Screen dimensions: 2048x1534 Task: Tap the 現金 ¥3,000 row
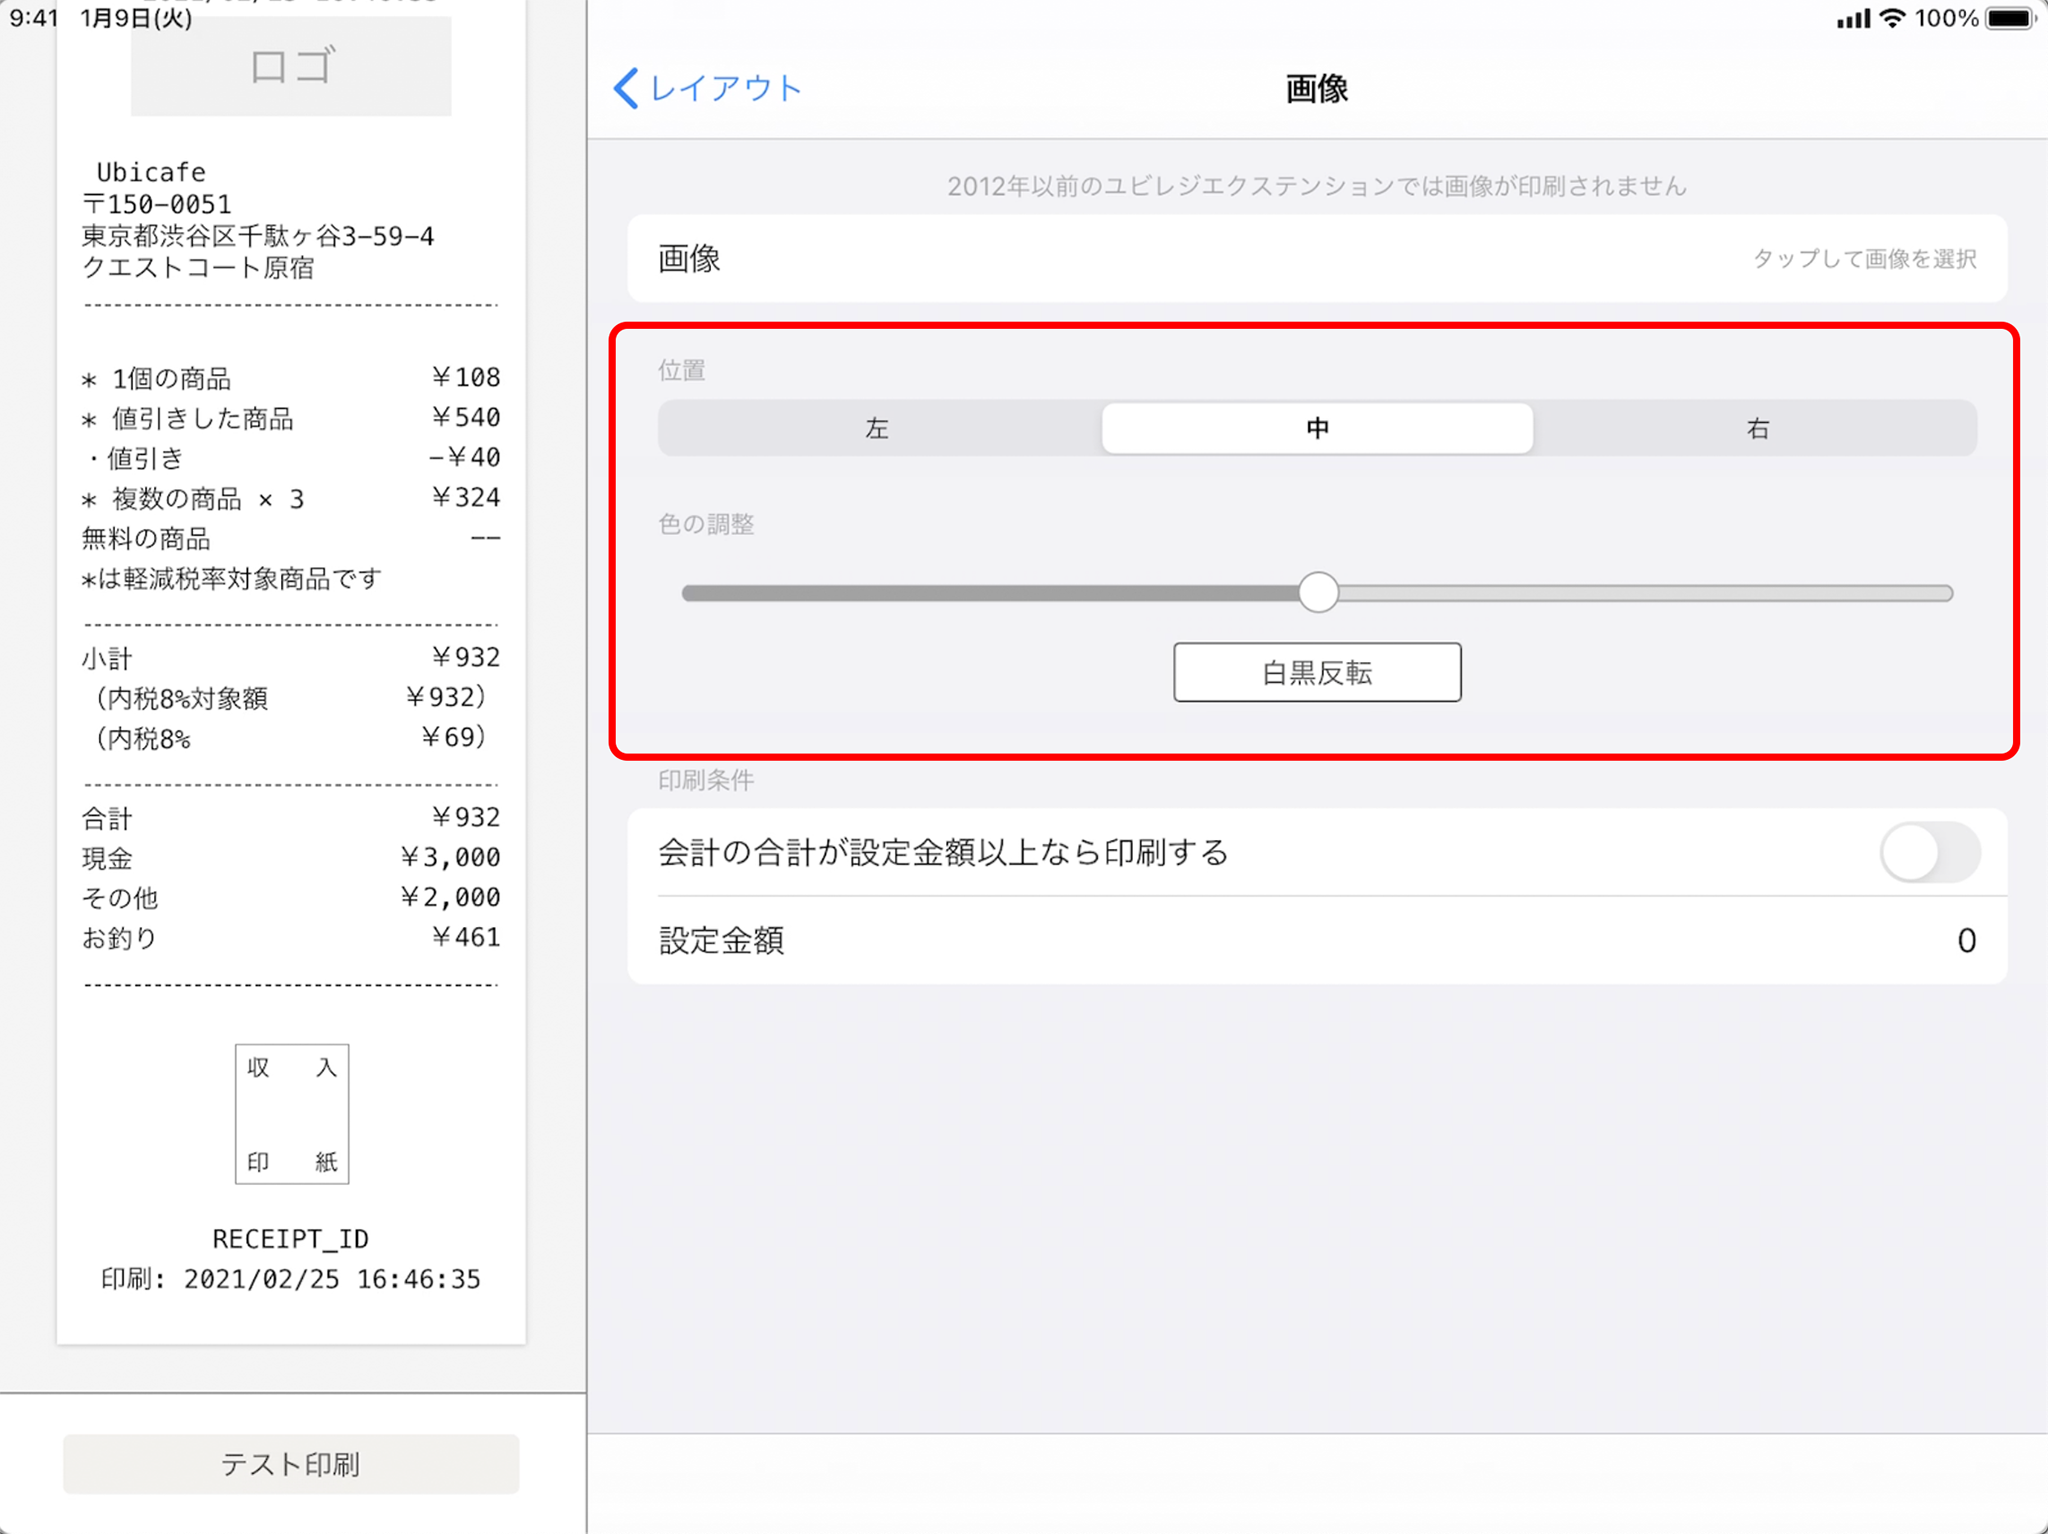tap(291, 858)
